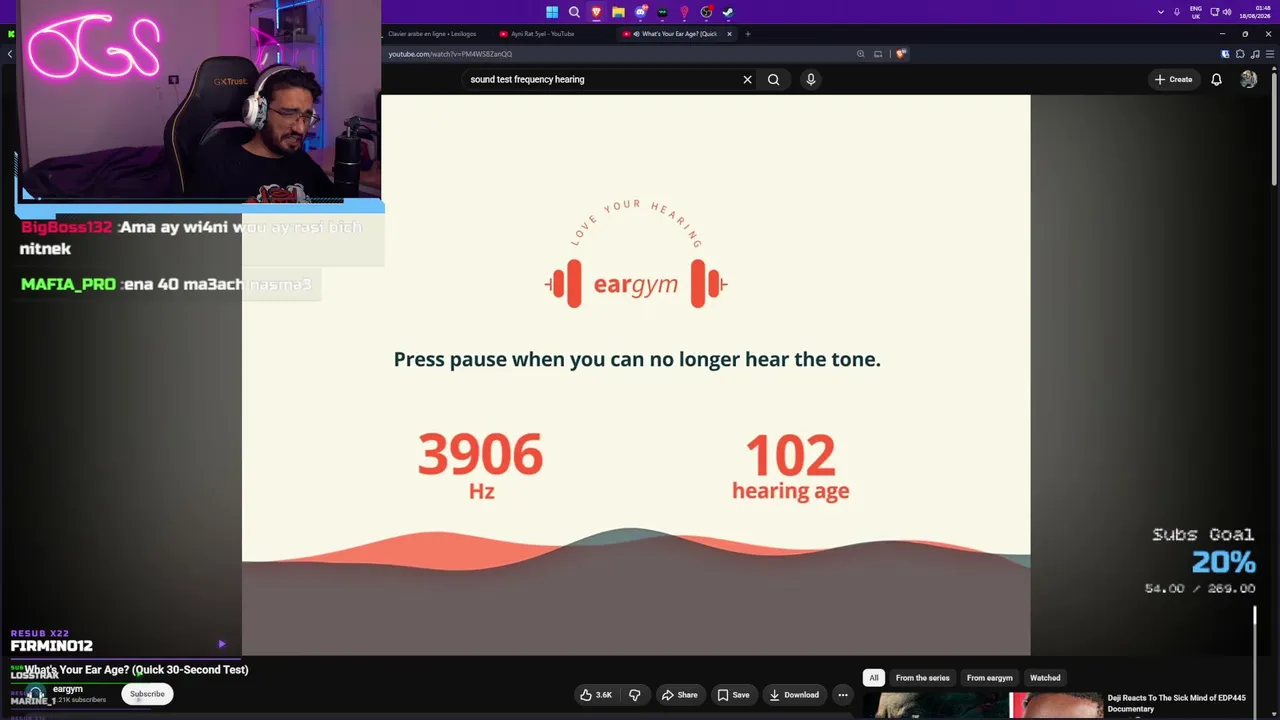Like the video with 3.6K likes
The width and height of the screenshot is (1280, 720).
(x=596, y=695)
